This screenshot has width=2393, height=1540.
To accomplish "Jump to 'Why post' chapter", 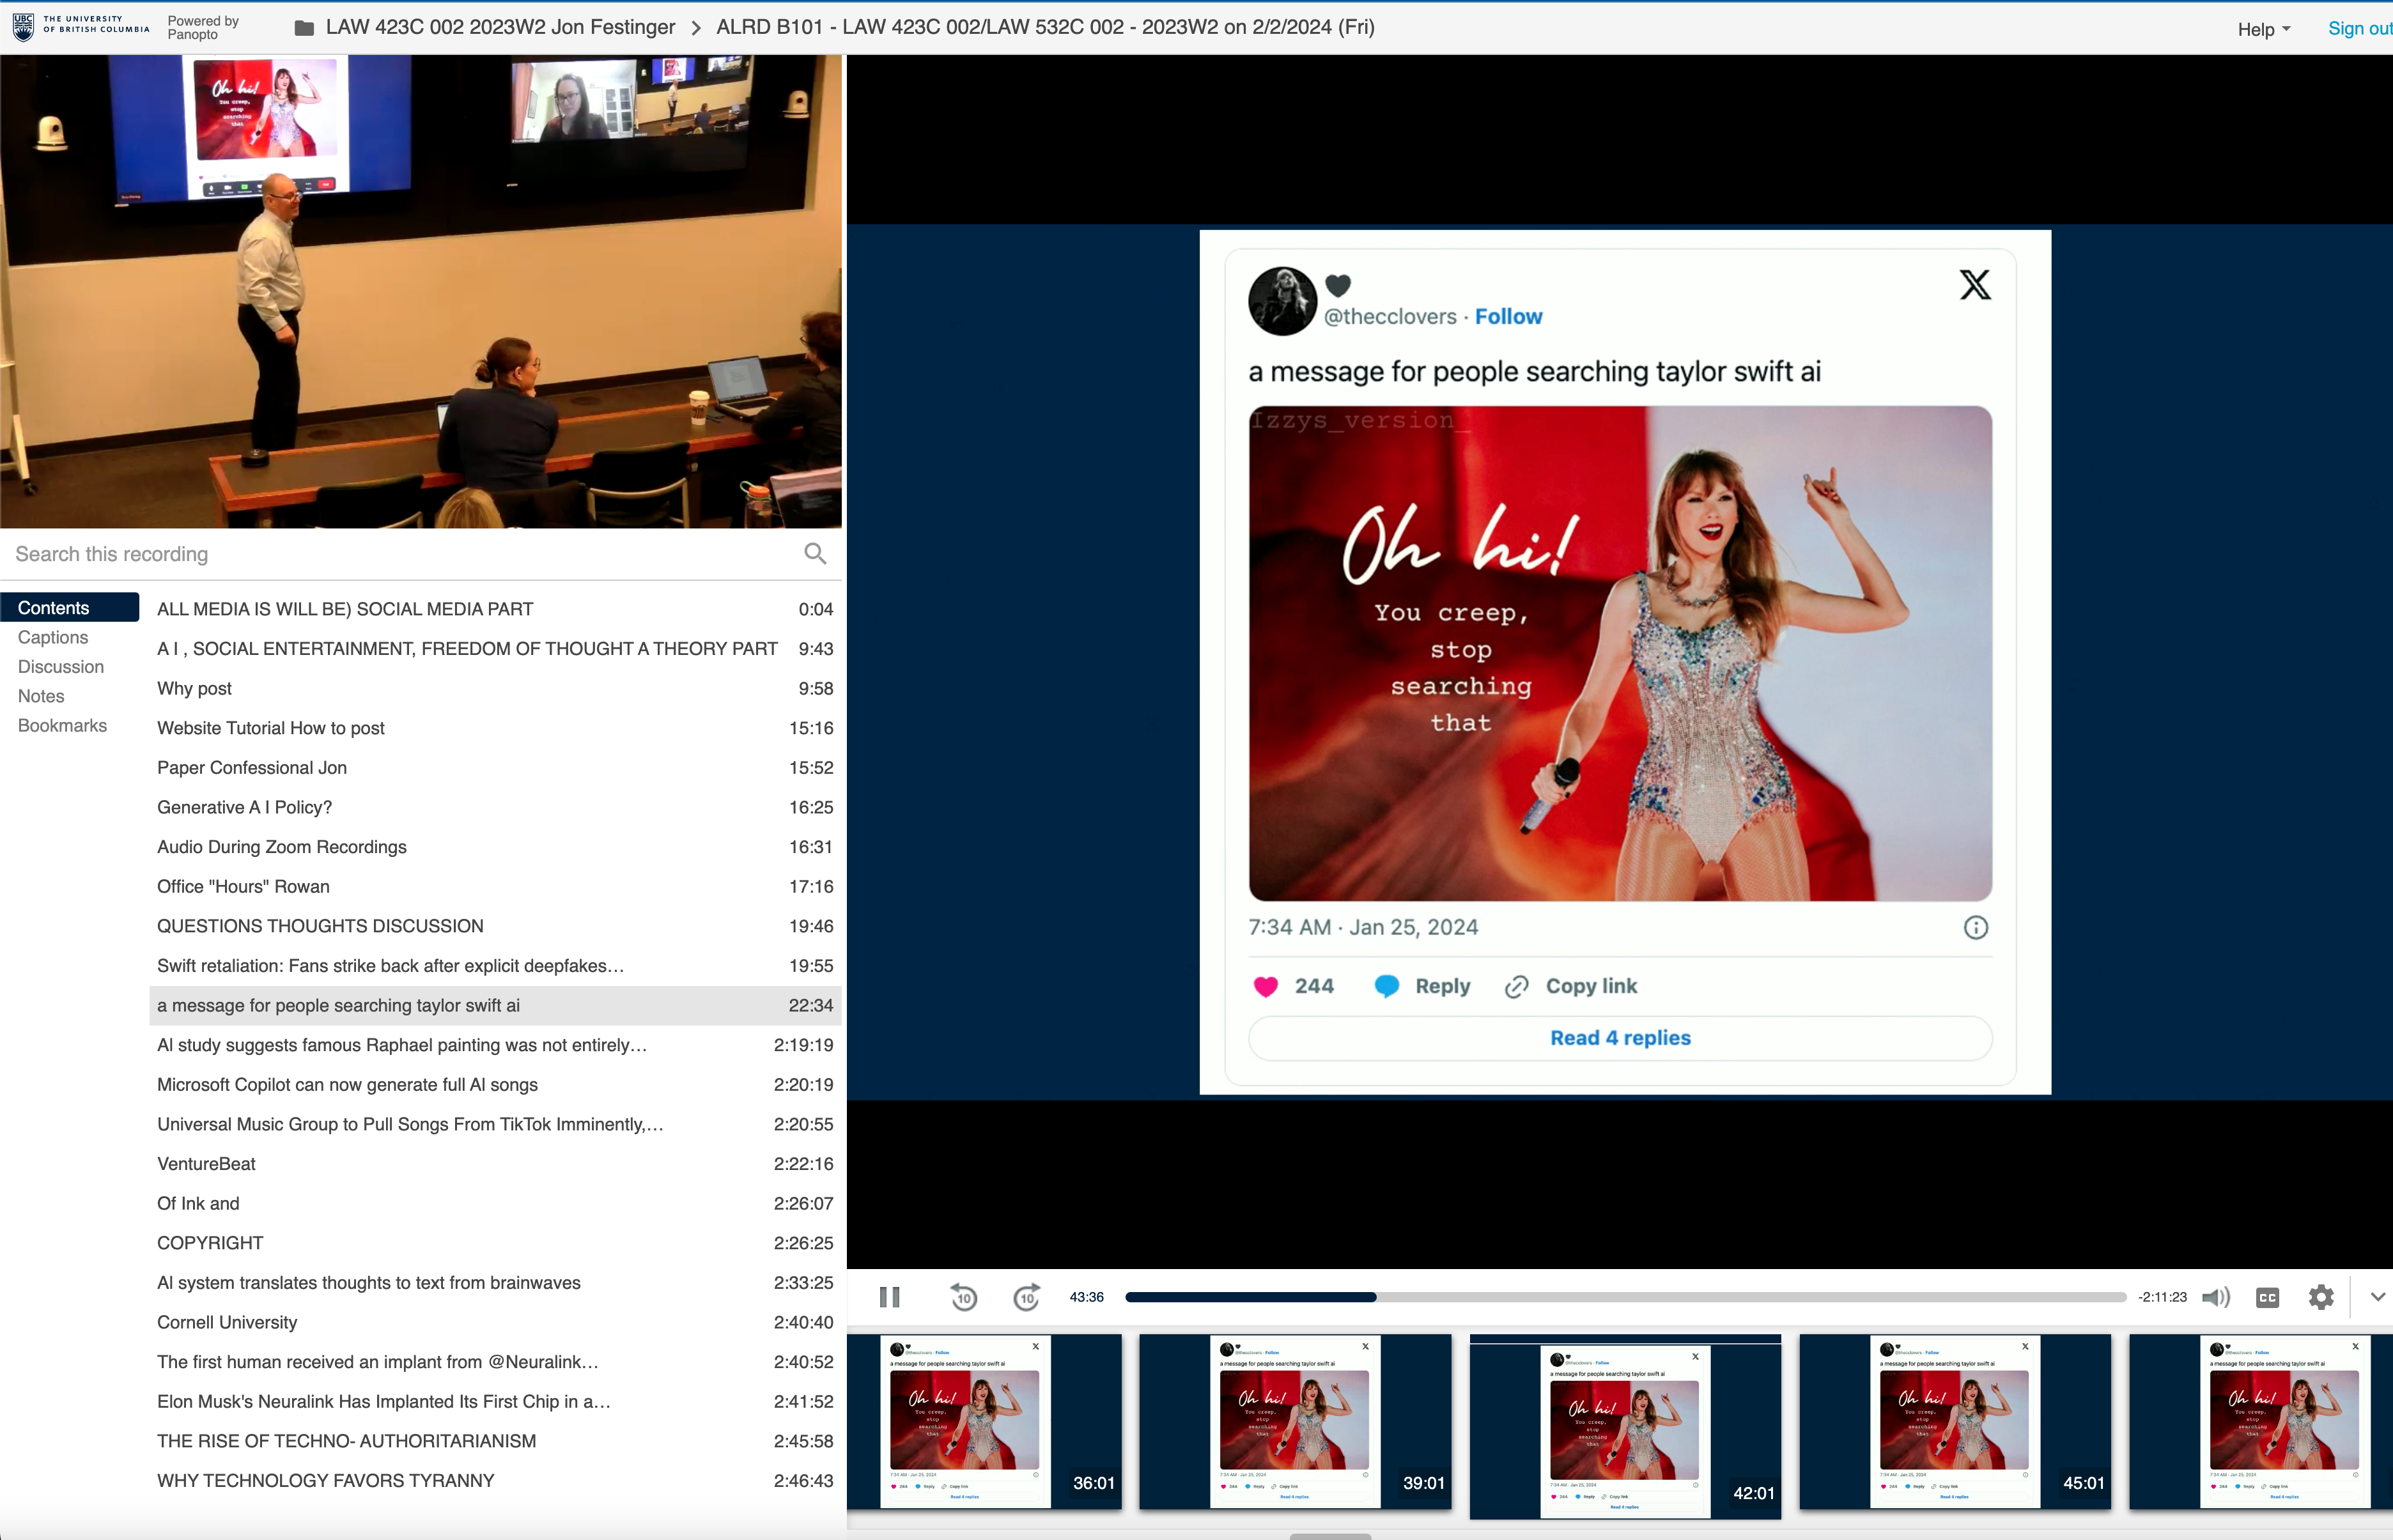I will click(495, 688).
